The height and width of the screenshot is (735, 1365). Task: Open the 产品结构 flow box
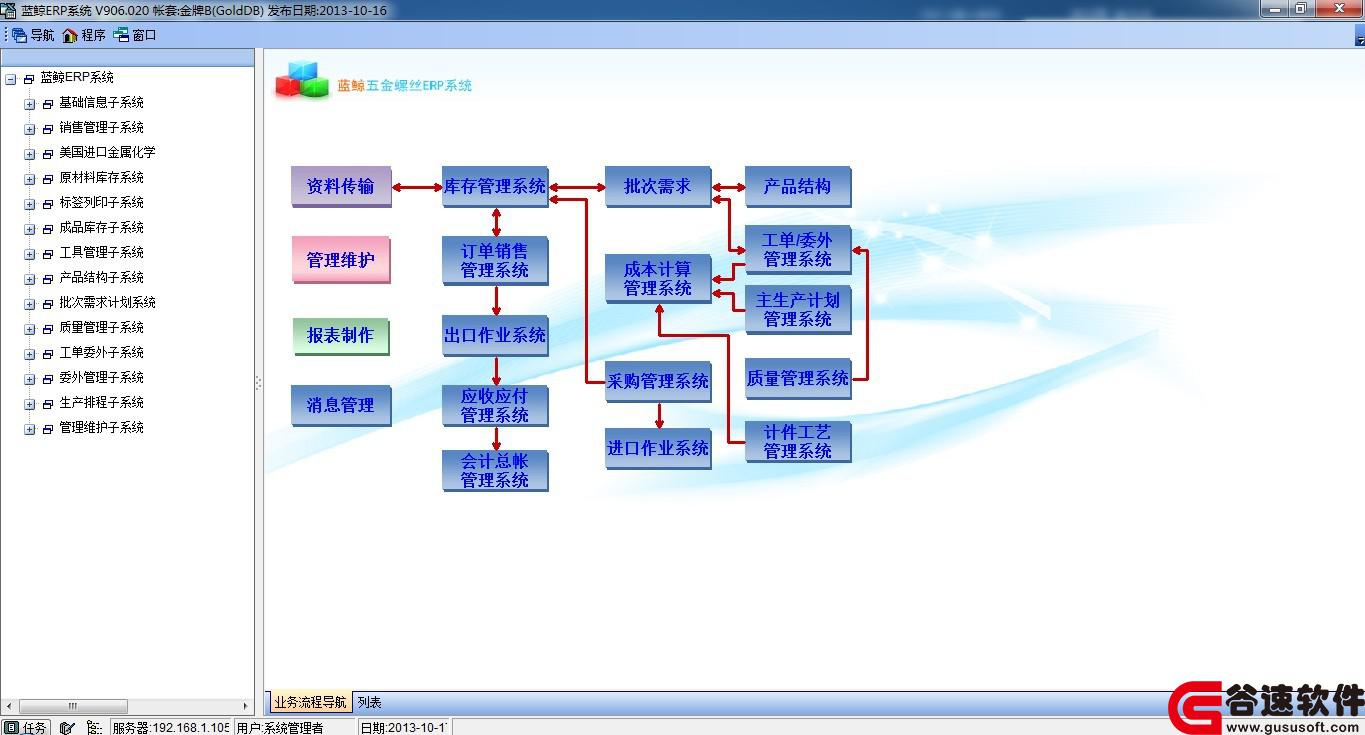(x=797, y=186)
